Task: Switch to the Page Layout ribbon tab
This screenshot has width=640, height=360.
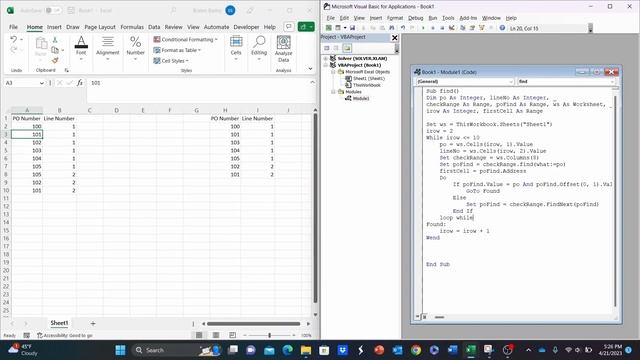Action: 100,27
